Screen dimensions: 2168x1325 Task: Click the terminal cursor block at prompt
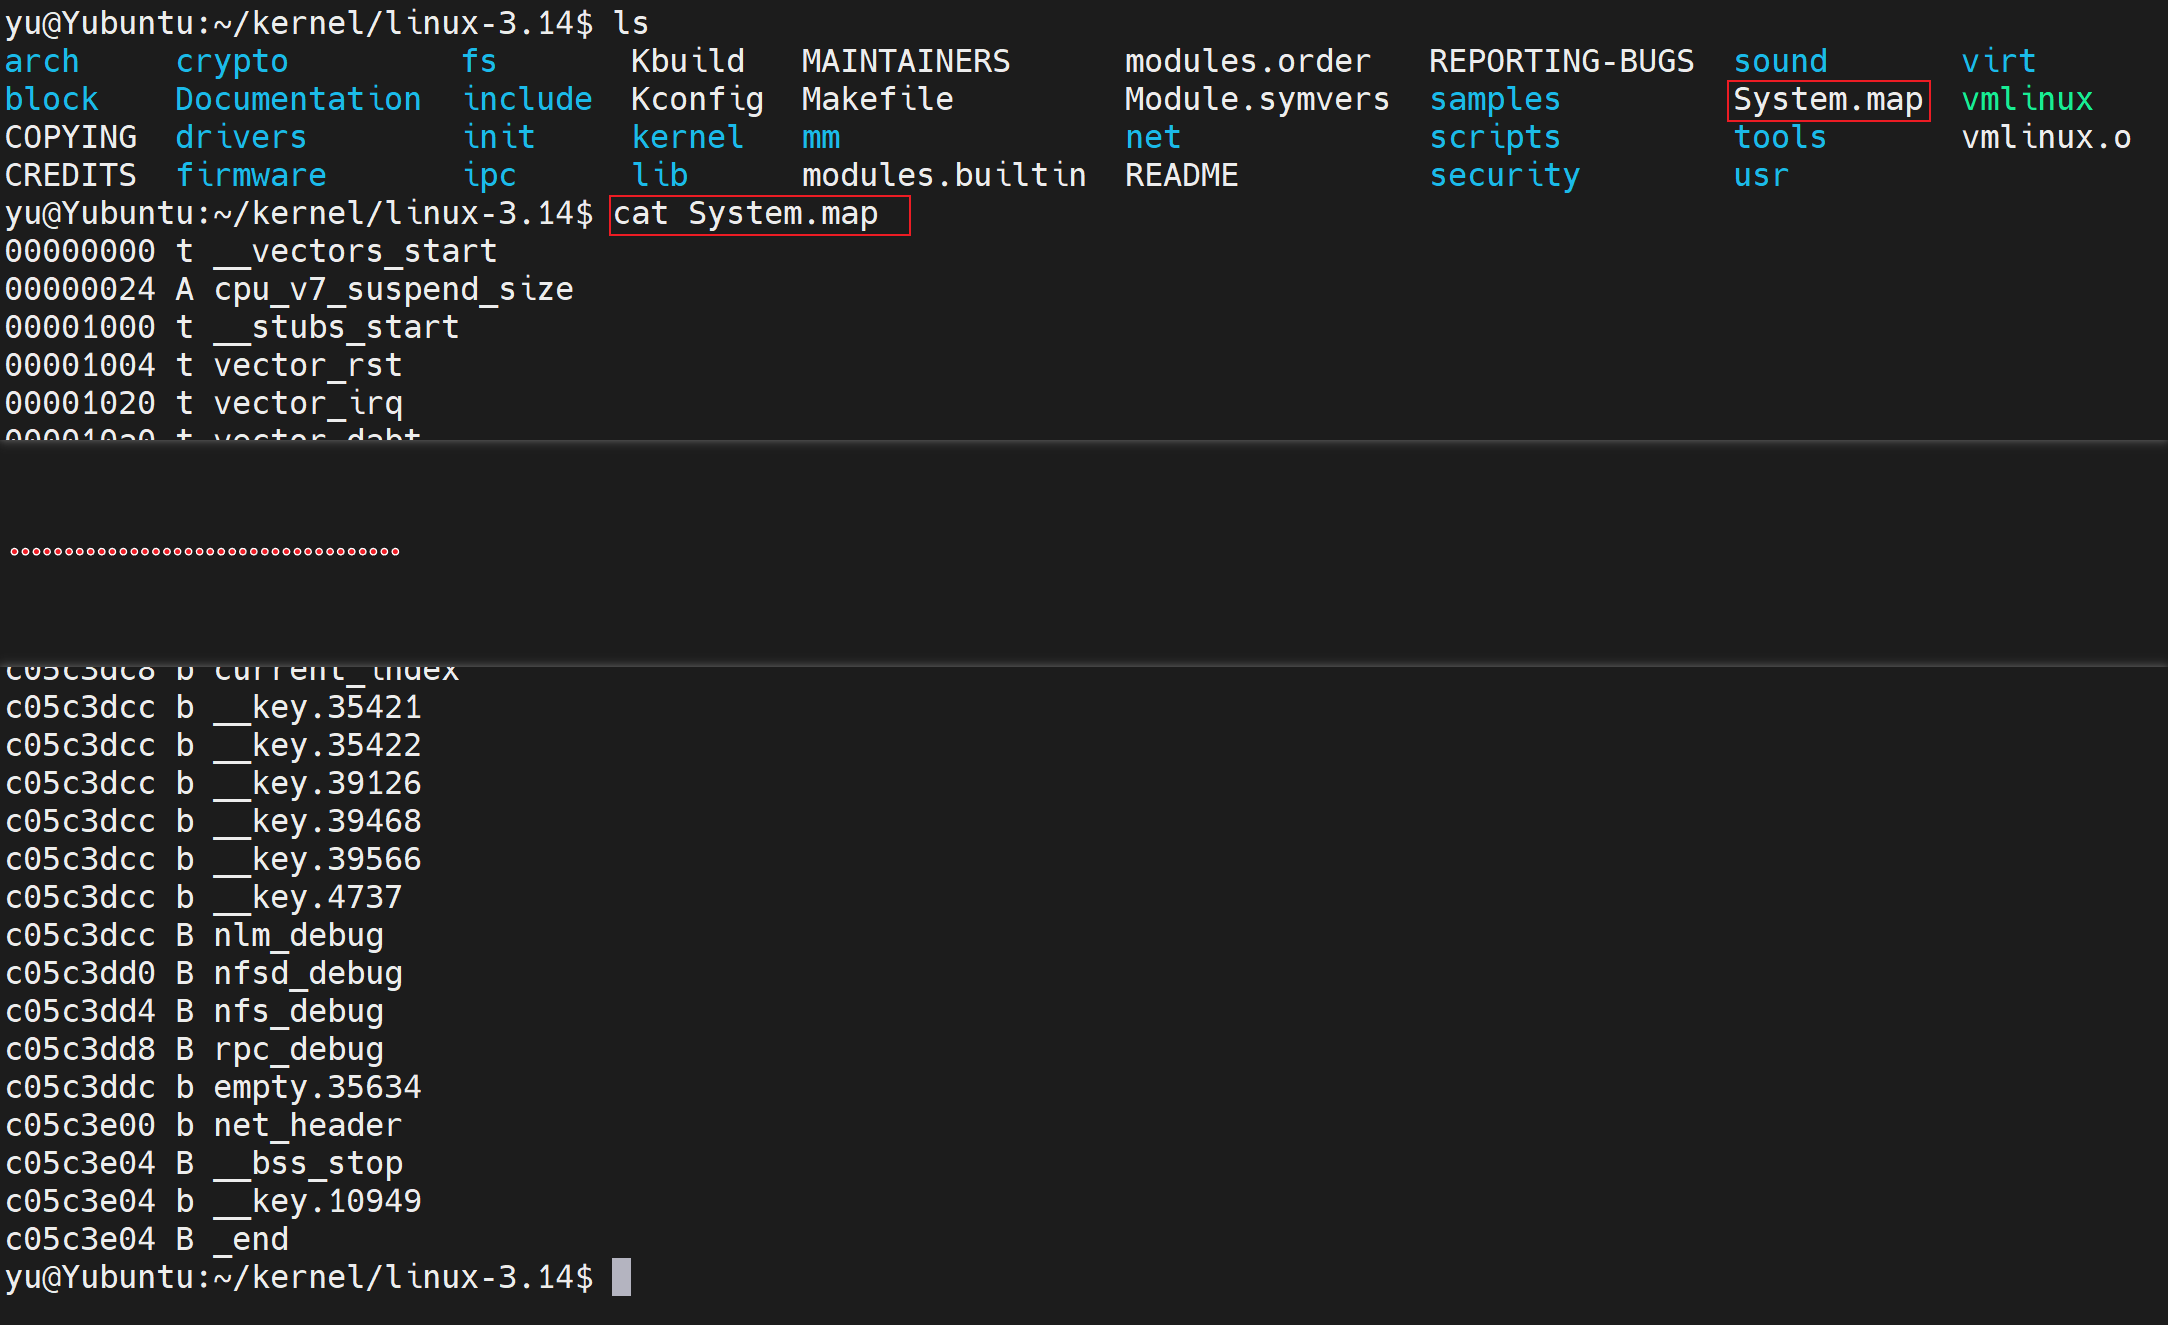coord(621,1278)
